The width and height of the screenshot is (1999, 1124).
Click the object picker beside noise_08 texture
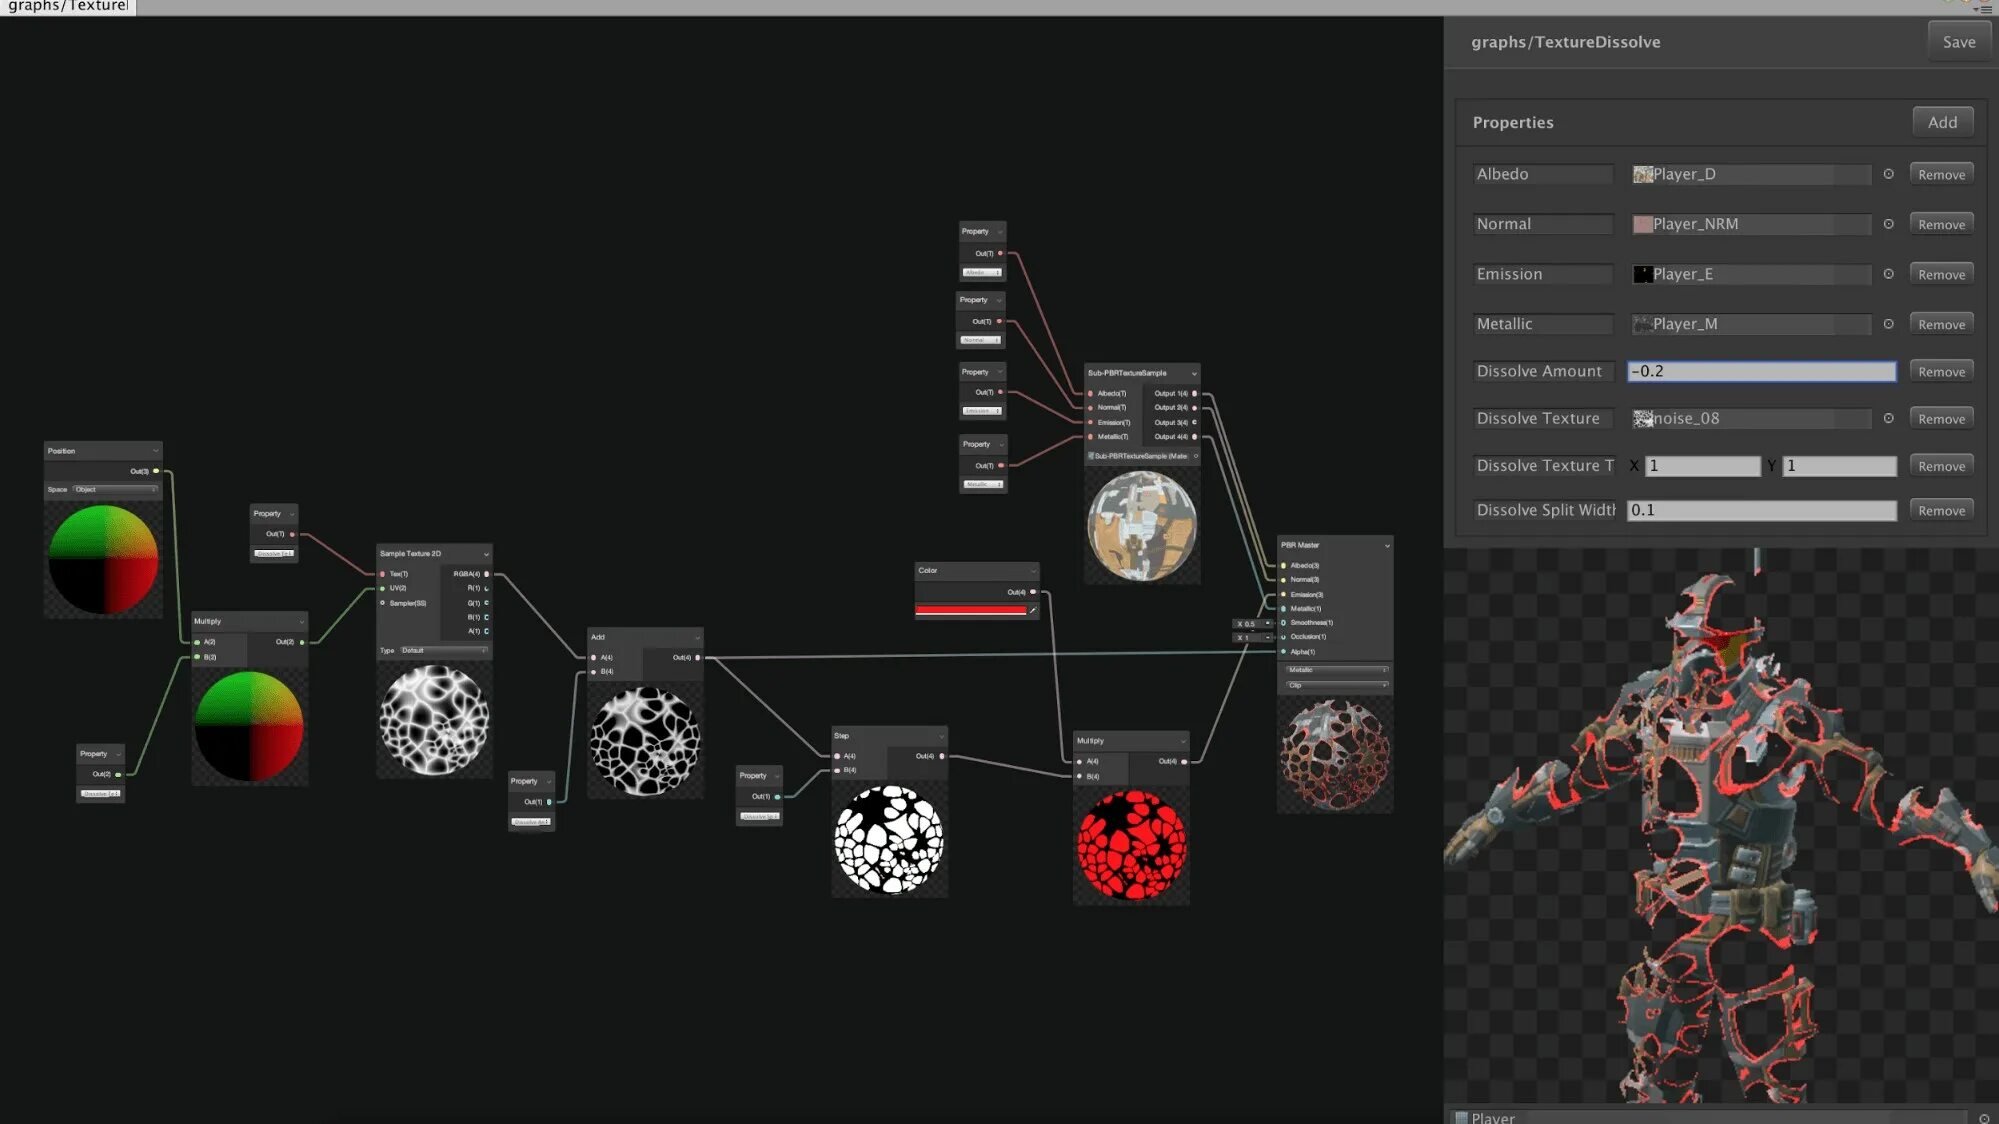(x=1888, y=419)
